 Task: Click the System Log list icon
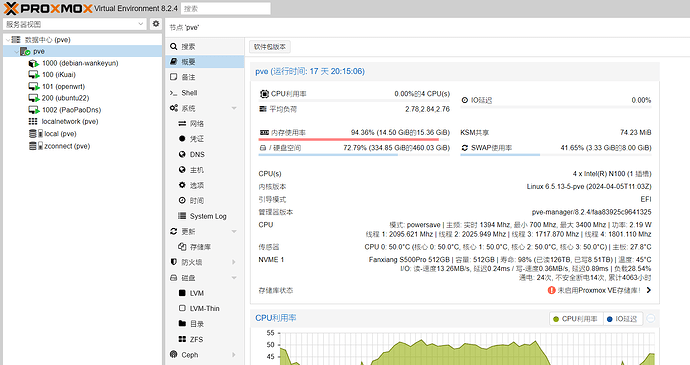[x=182, y=216]
